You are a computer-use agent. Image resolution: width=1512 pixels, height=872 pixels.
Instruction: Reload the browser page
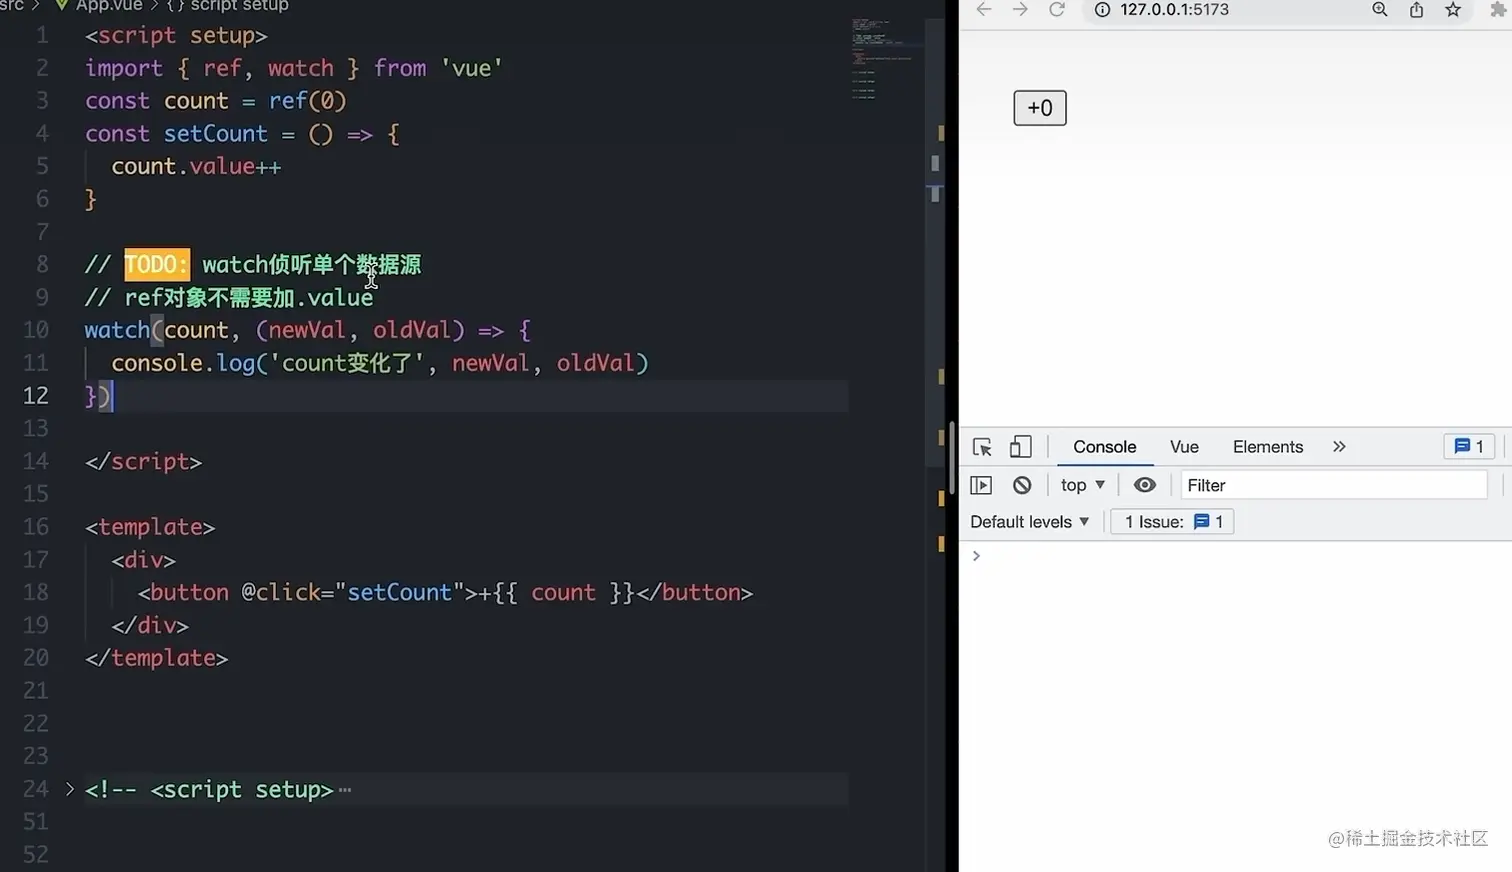coord(1057,10)
